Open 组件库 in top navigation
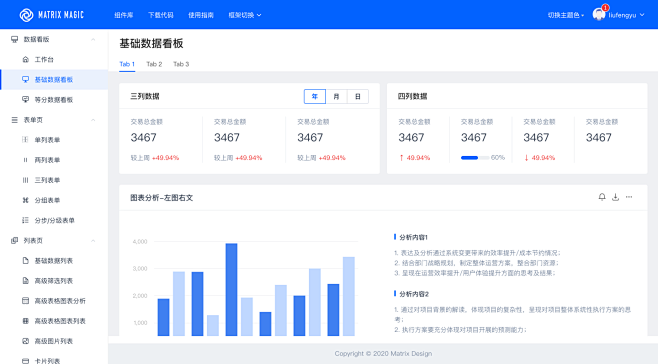This screenshot has height=364, width=658. pyautogui.click(x=124, y=15)
